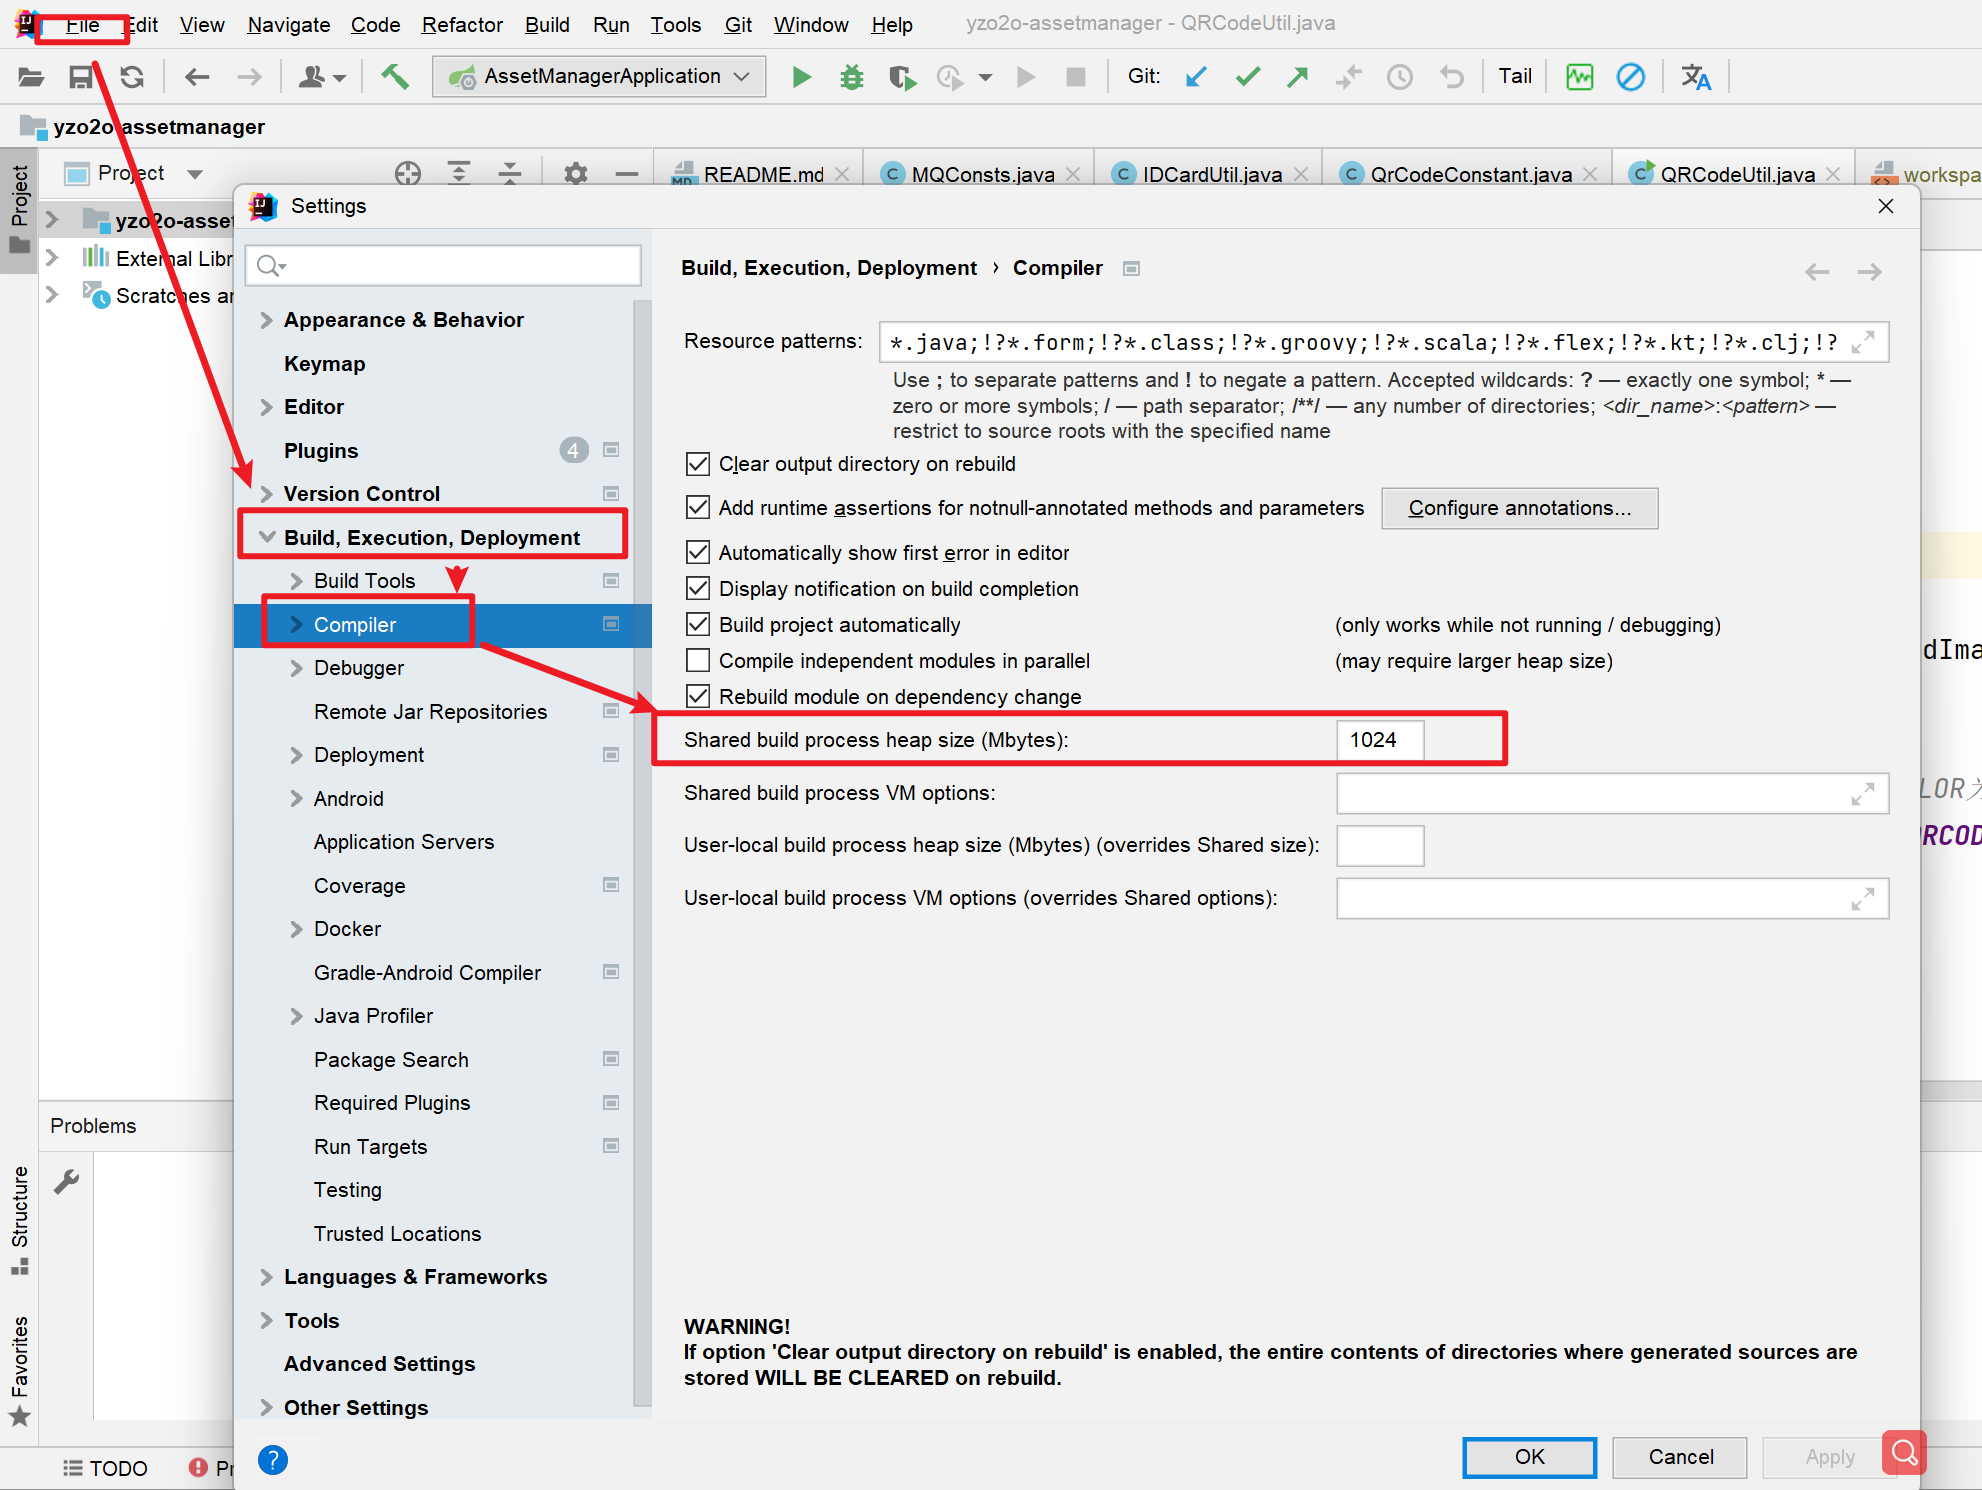Click the Show Git history clock icon
The height and width of the screenshot is (1490, 1982).
pyautogui.click(x=1400, y=77)
